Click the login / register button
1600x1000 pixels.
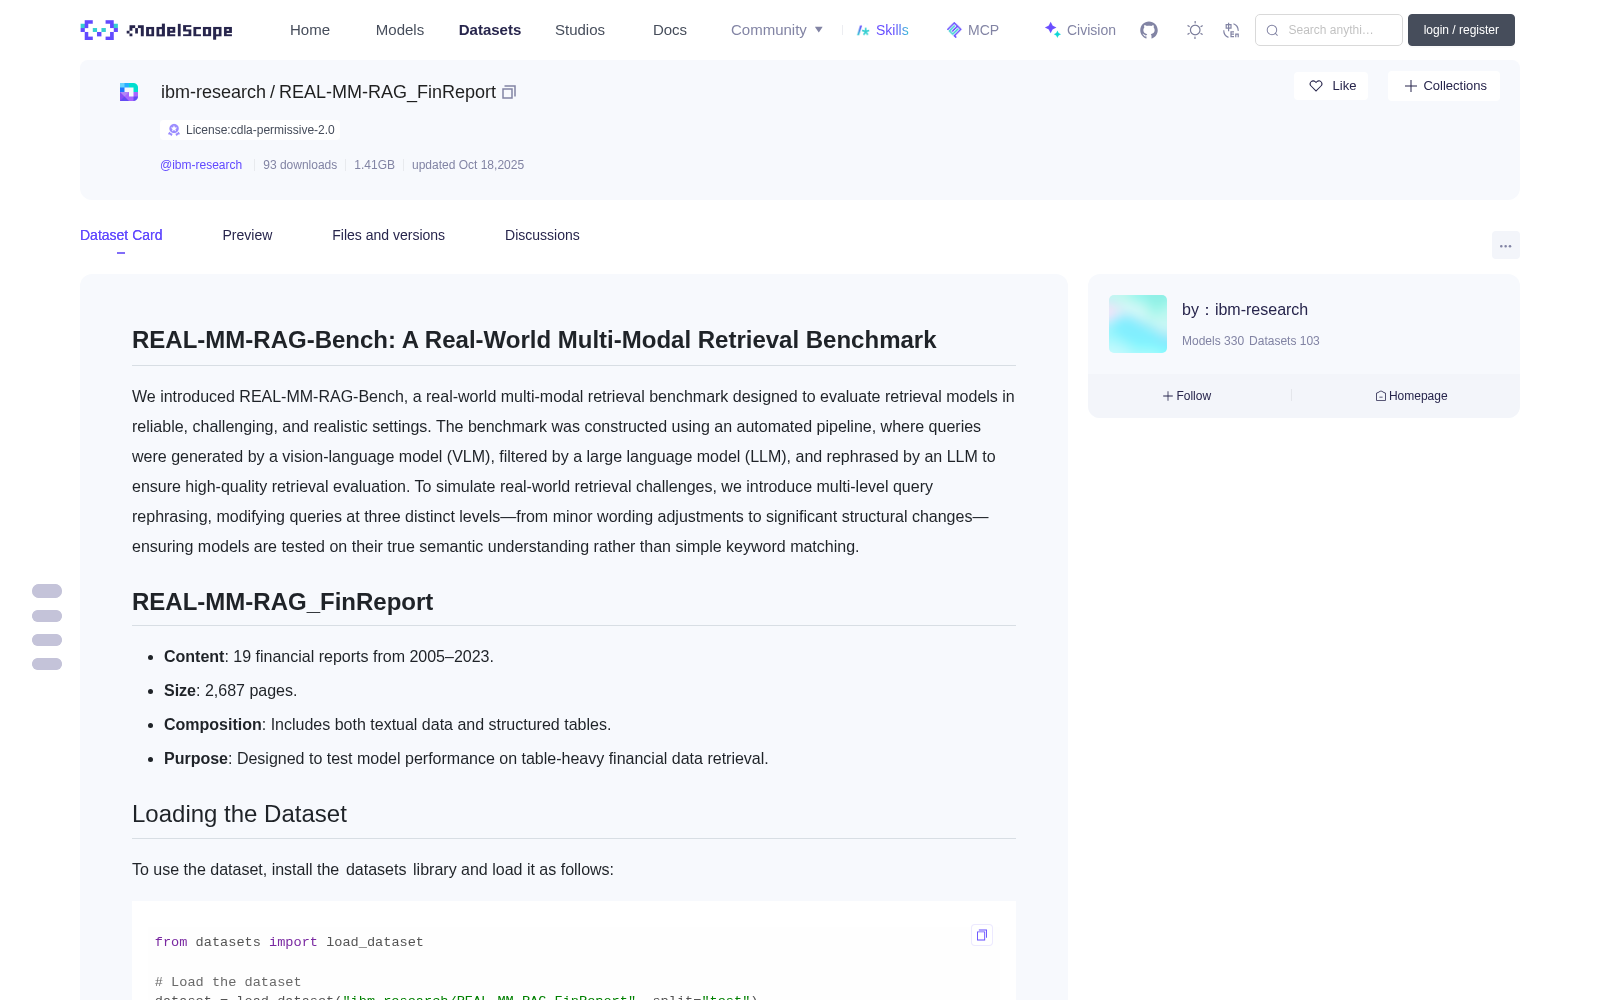[x=1461, y=30]
